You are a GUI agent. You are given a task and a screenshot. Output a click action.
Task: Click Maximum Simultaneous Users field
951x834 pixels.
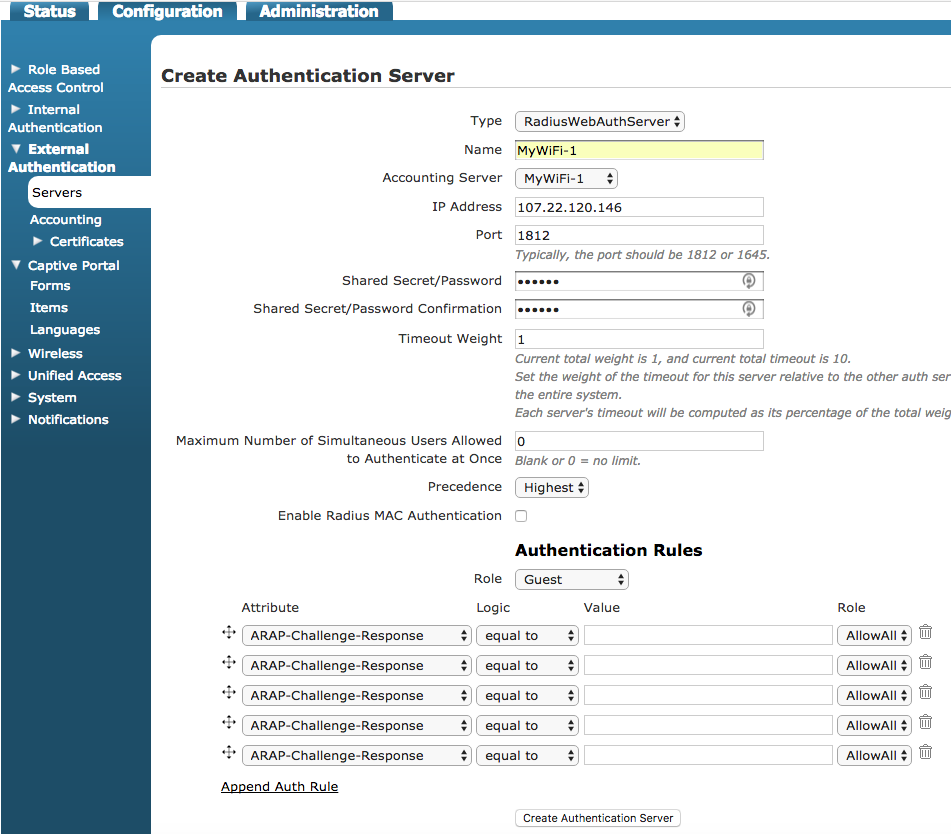coord(639,441)
